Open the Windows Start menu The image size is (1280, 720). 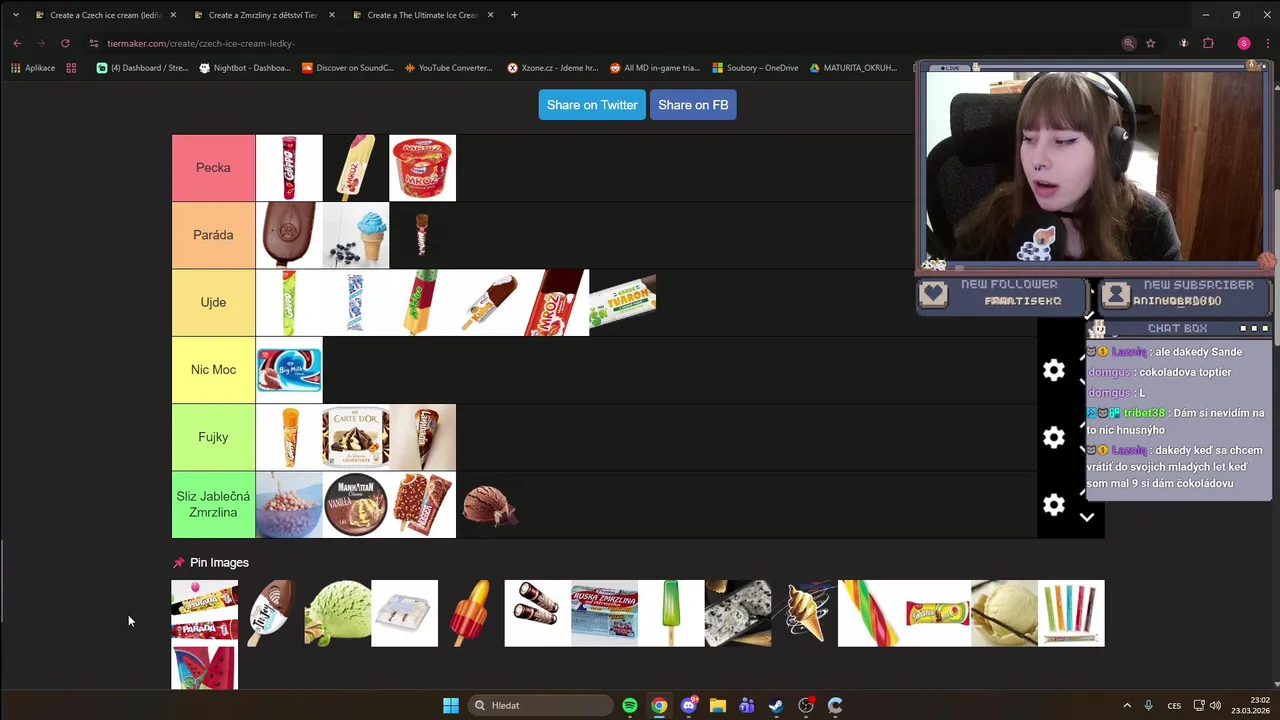pos(451,705)
